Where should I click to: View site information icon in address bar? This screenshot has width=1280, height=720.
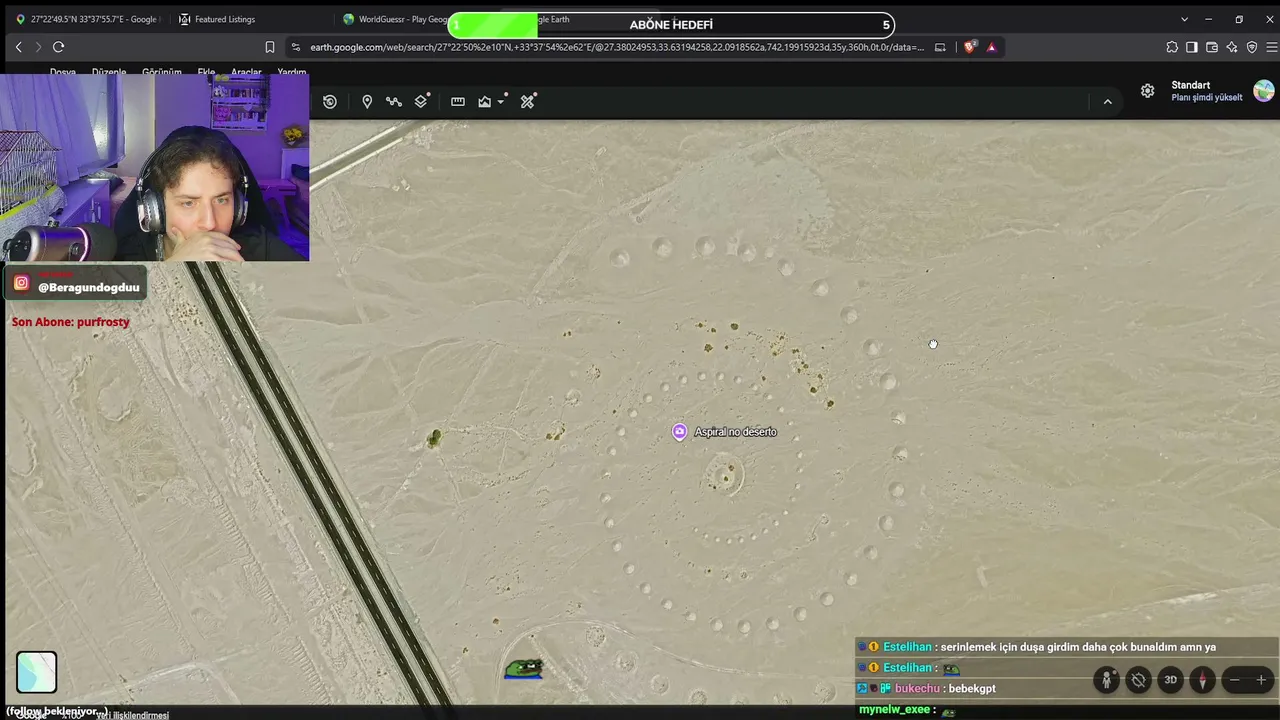(x=295, y=47)
